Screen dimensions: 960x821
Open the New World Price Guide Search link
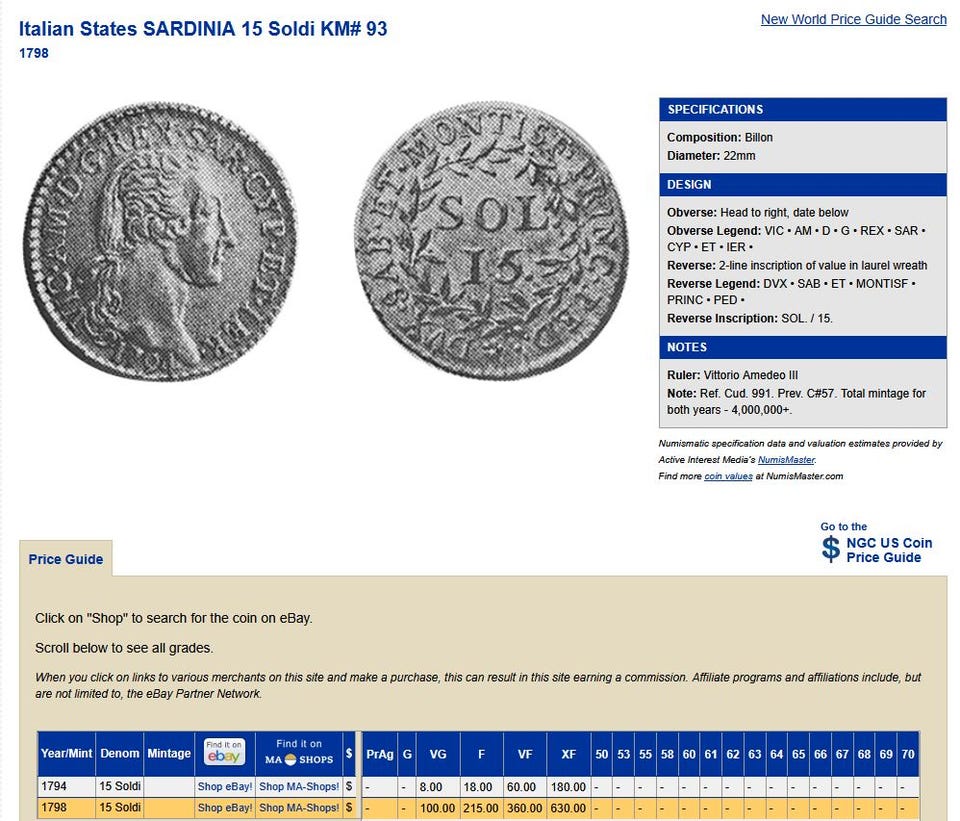(x=853, y=20)
